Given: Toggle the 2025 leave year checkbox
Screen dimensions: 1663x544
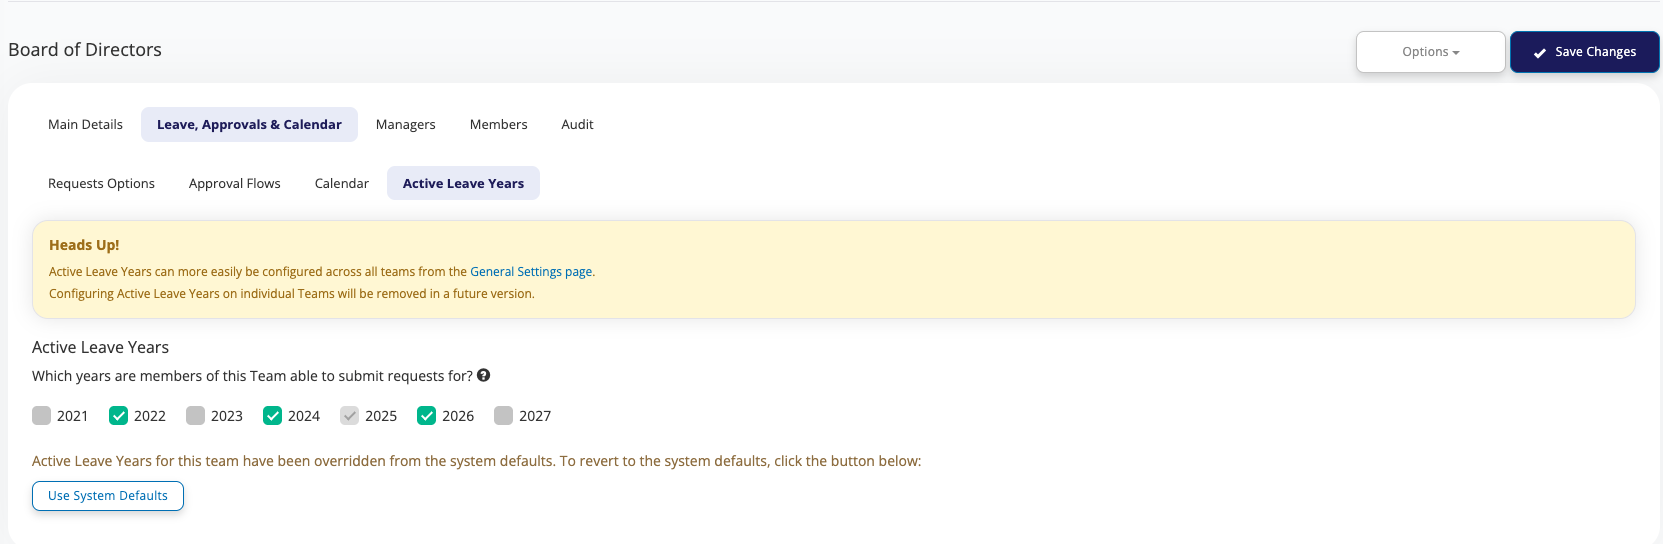Looking at the screenshot, I should click(349, 416).
